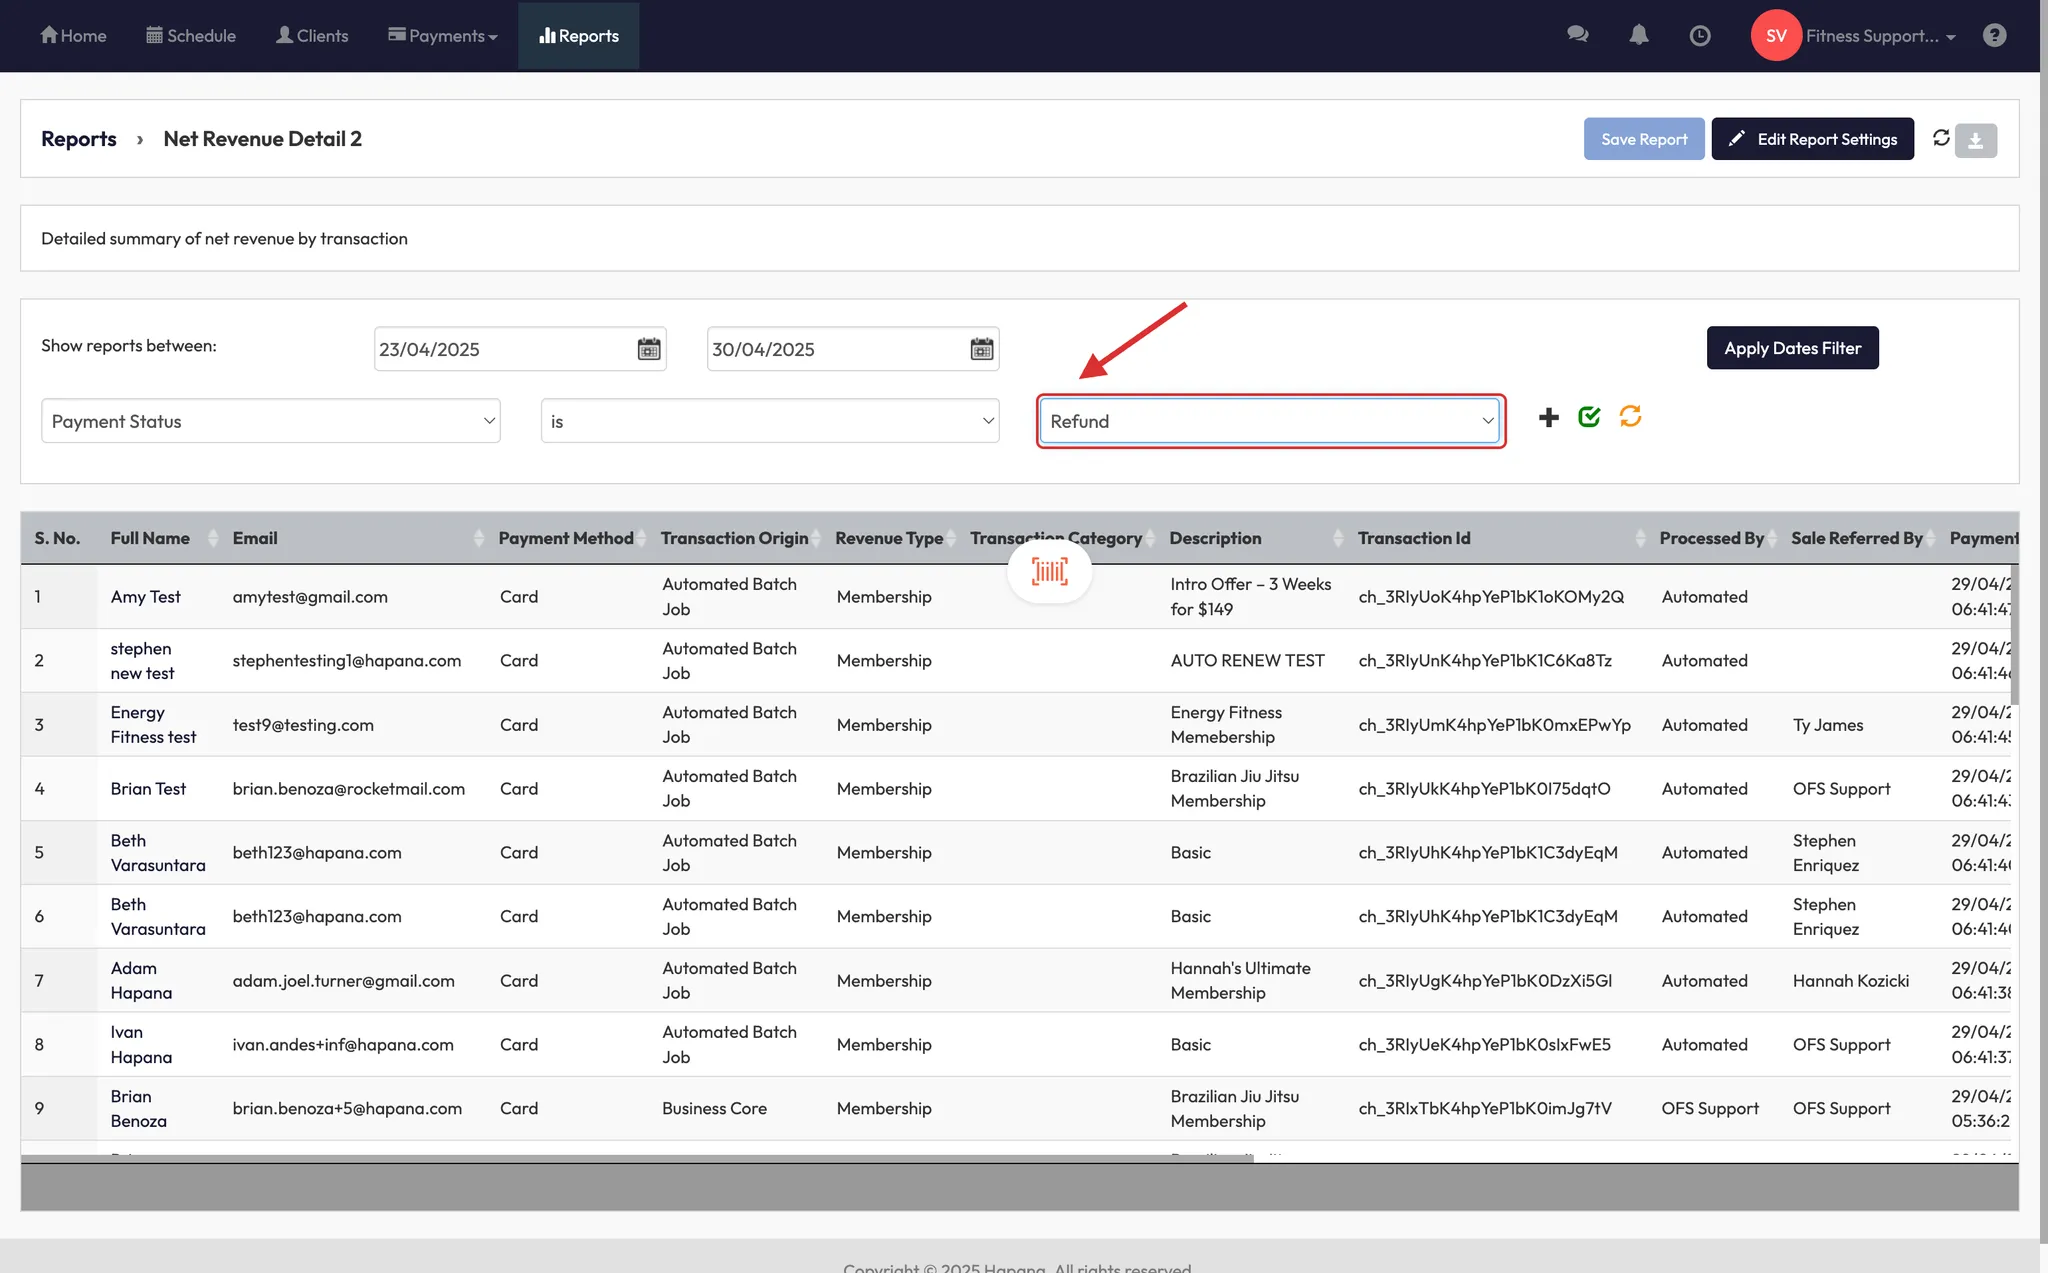Go to the Schedule tab

(x=191, y=36)
